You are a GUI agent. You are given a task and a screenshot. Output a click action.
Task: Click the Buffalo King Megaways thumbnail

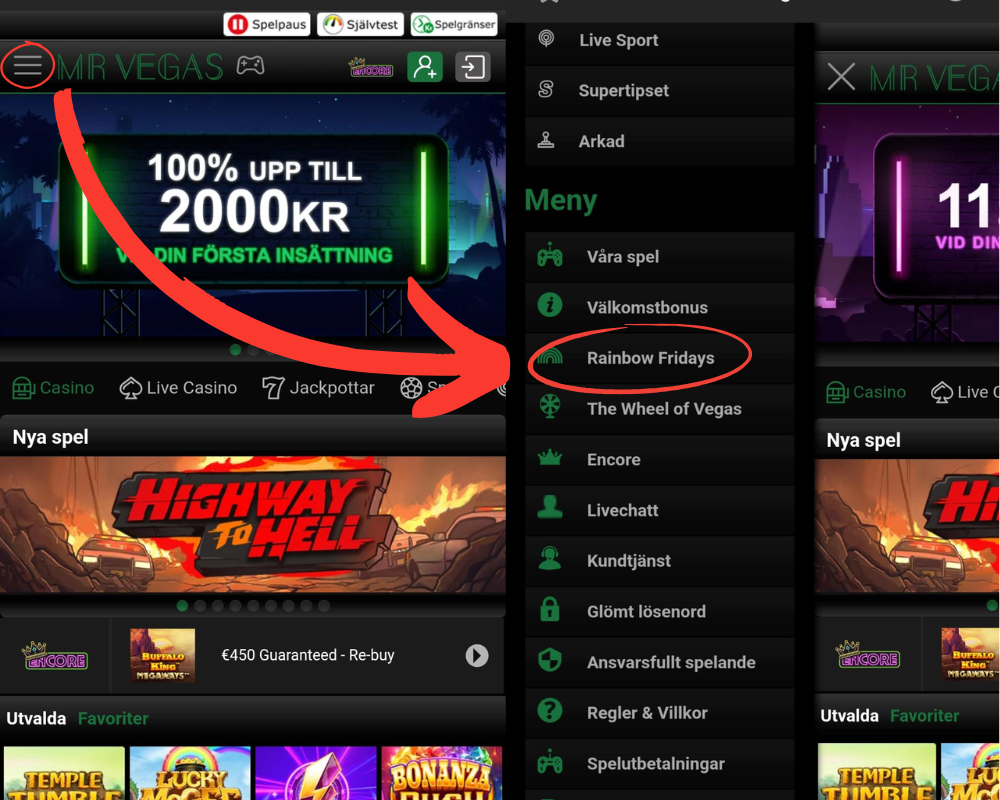162,655
